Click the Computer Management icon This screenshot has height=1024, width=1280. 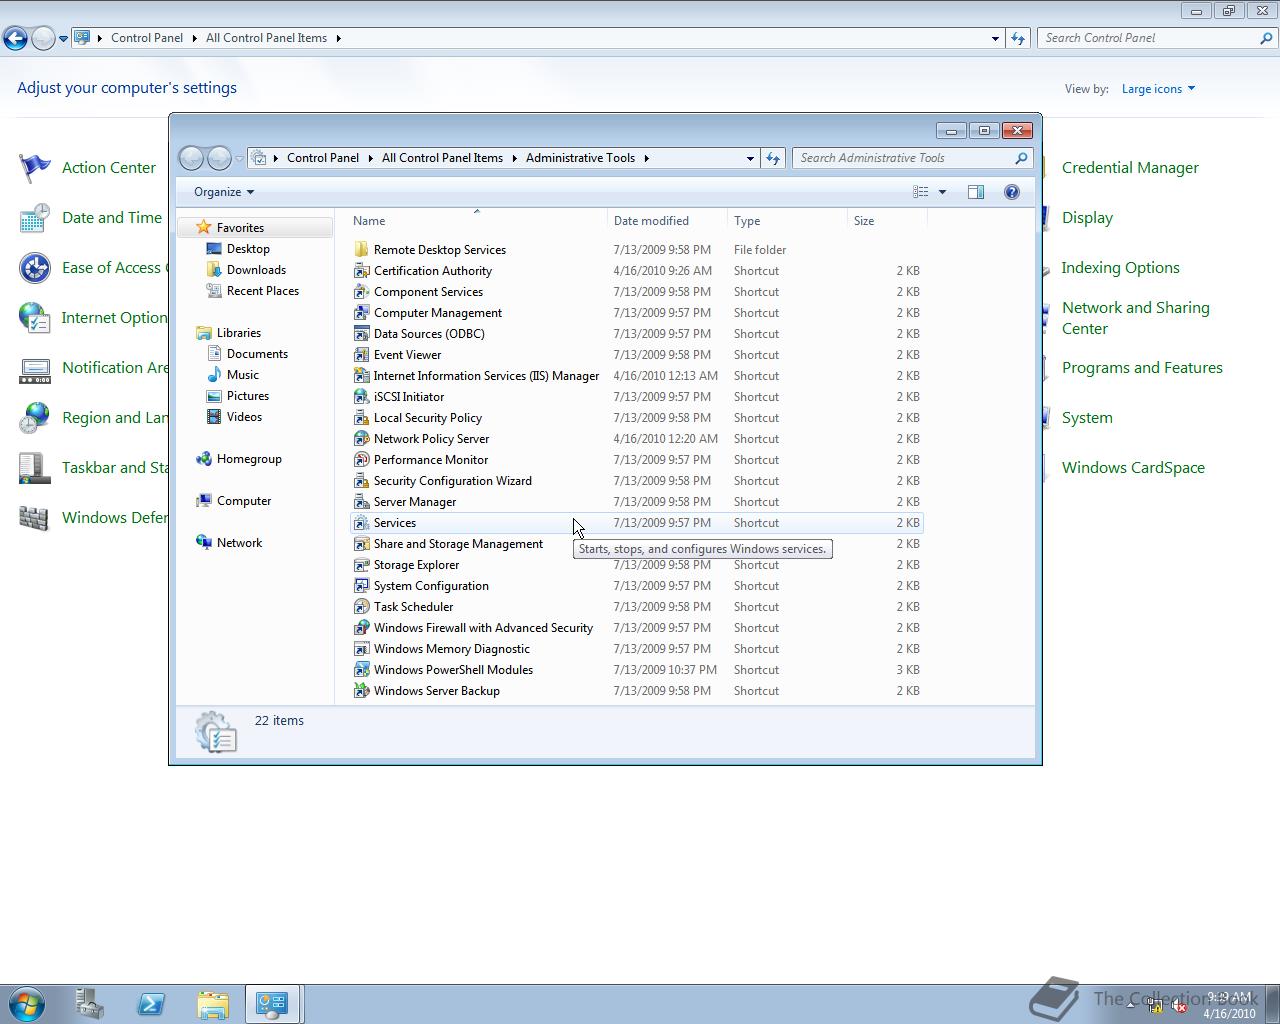362,313
